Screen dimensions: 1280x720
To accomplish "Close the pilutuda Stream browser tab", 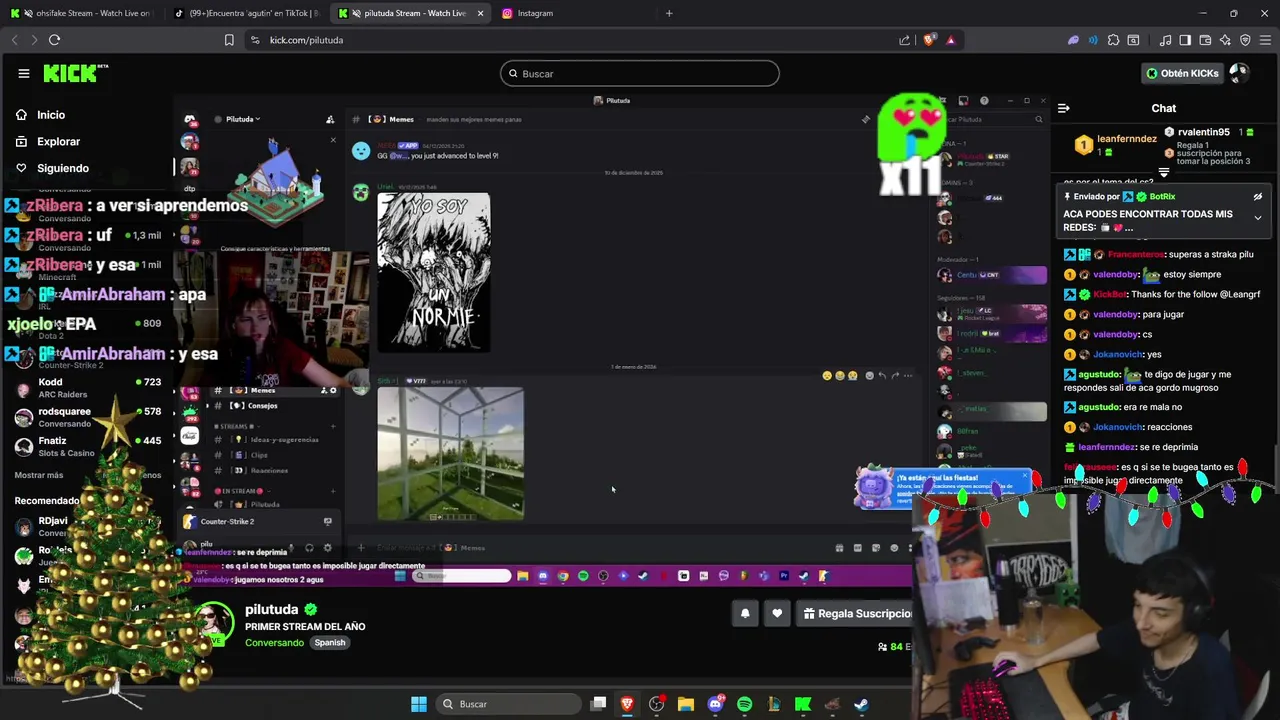I will coord(480,13).
